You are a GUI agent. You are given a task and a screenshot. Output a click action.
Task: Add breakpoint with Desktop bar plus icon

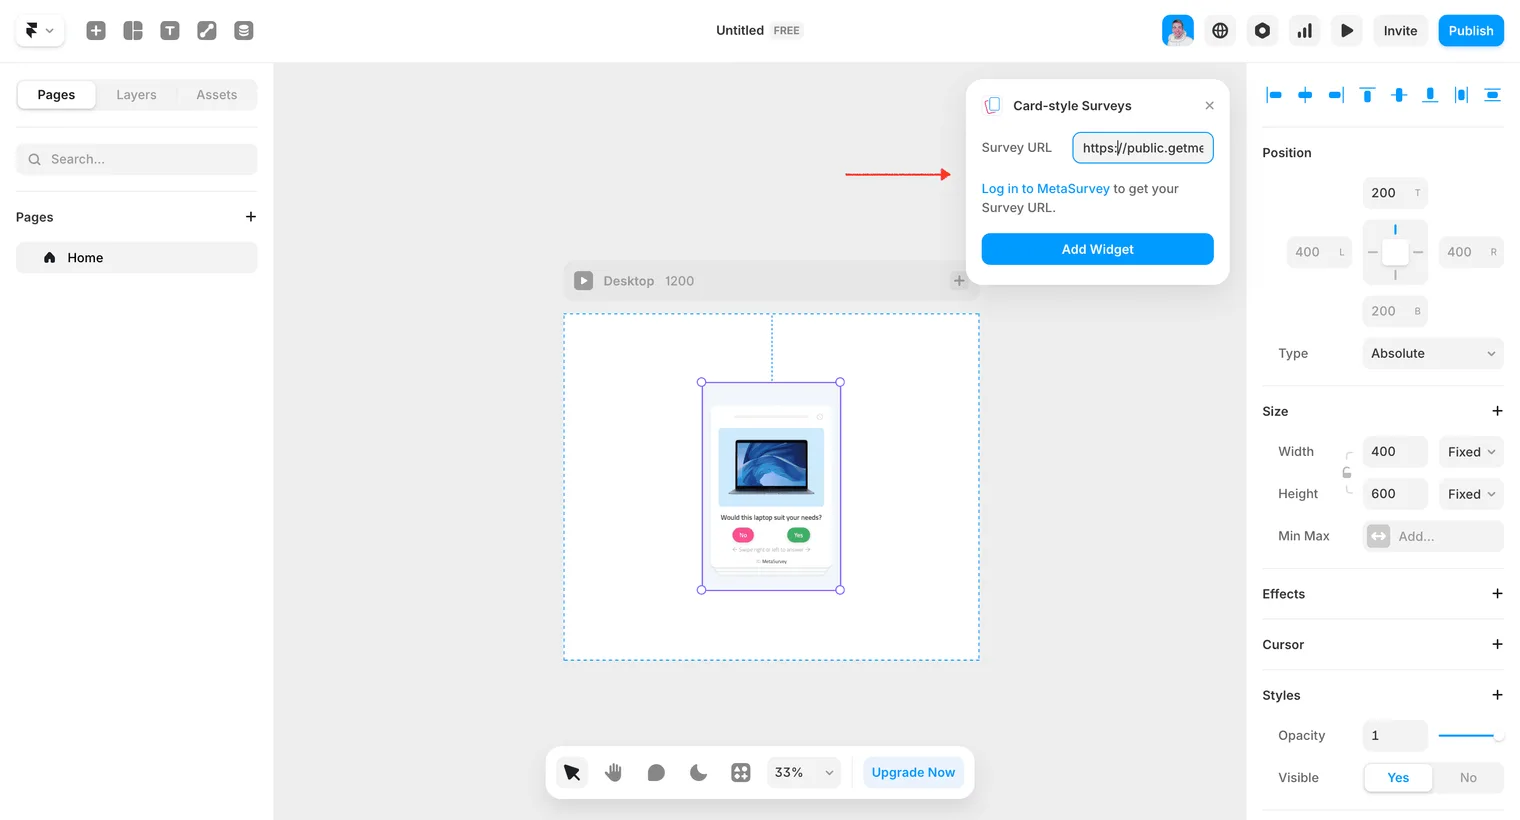pos(959,281)
